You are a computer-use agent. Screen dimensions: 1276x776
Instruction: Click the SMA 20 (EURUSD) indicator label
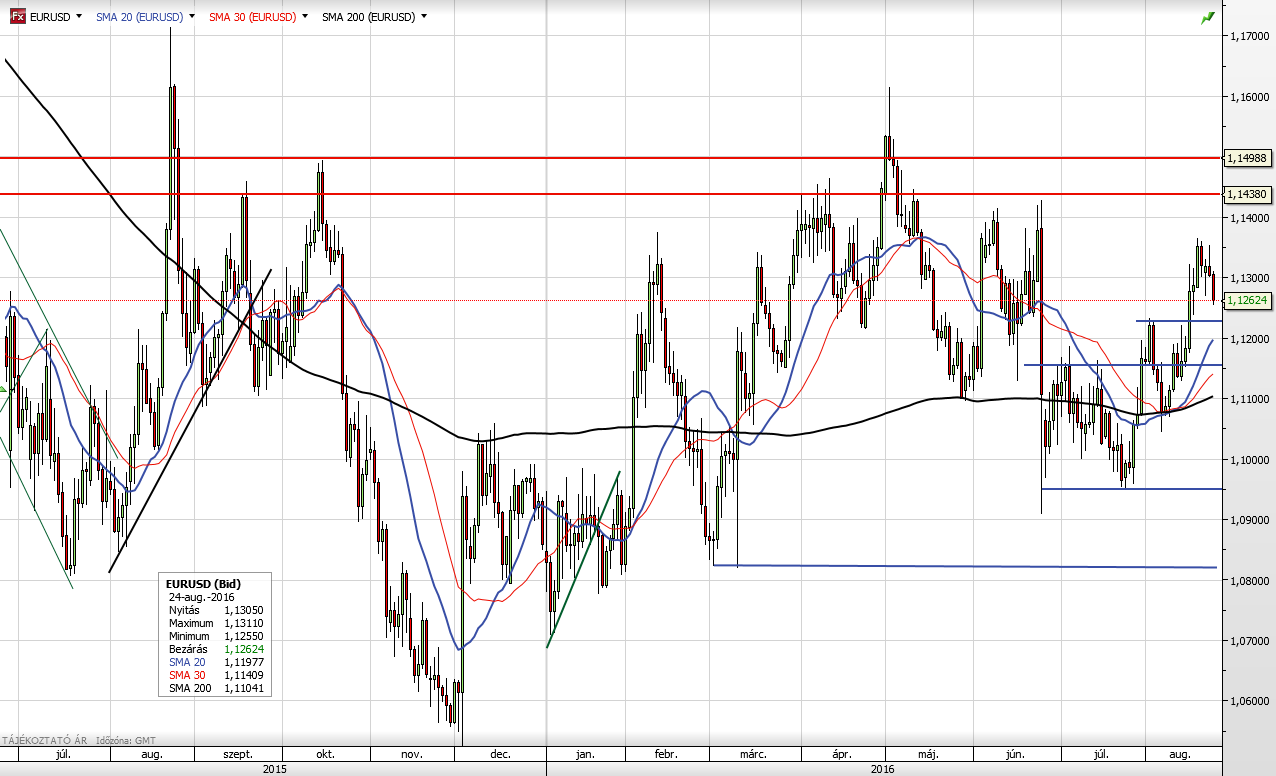click(140, 17)
